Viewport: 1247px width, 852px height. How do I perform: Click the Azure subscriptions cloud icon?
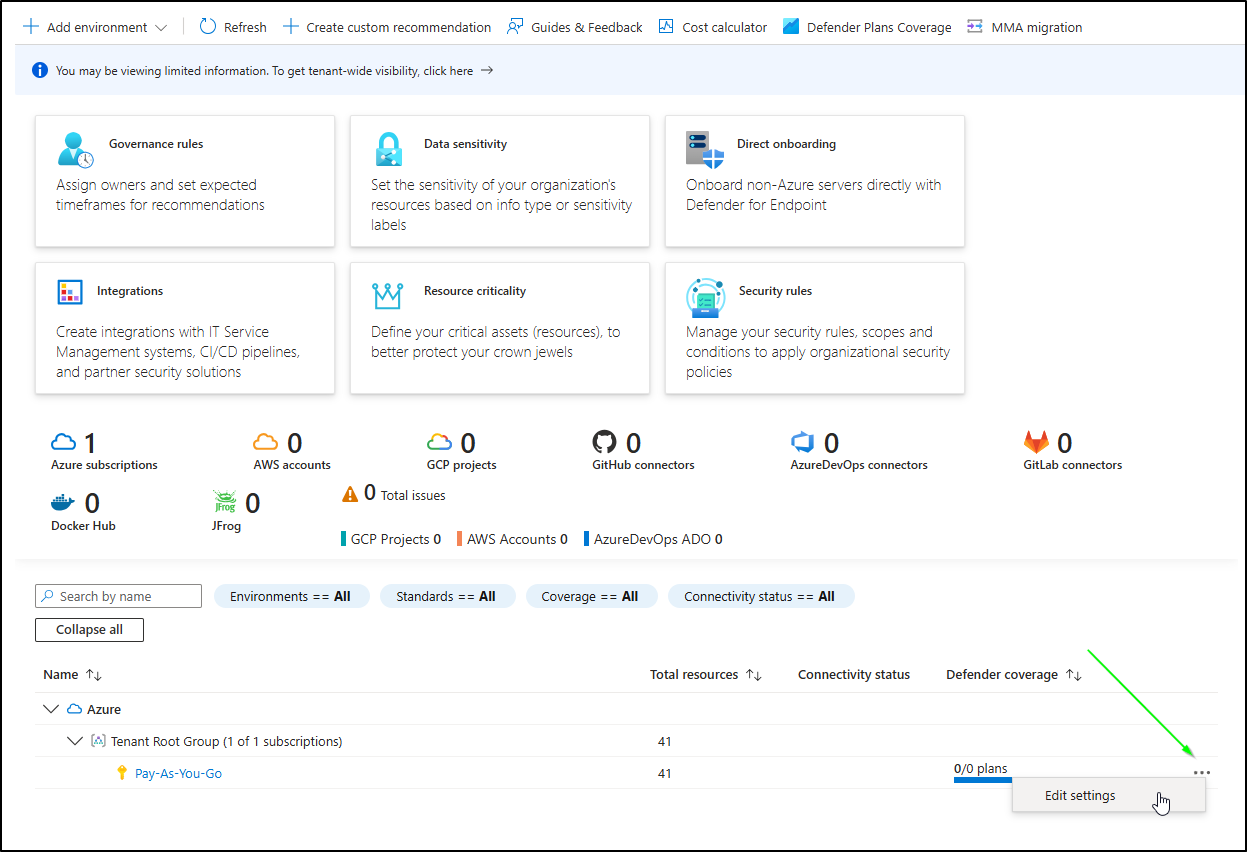[64, 442]
